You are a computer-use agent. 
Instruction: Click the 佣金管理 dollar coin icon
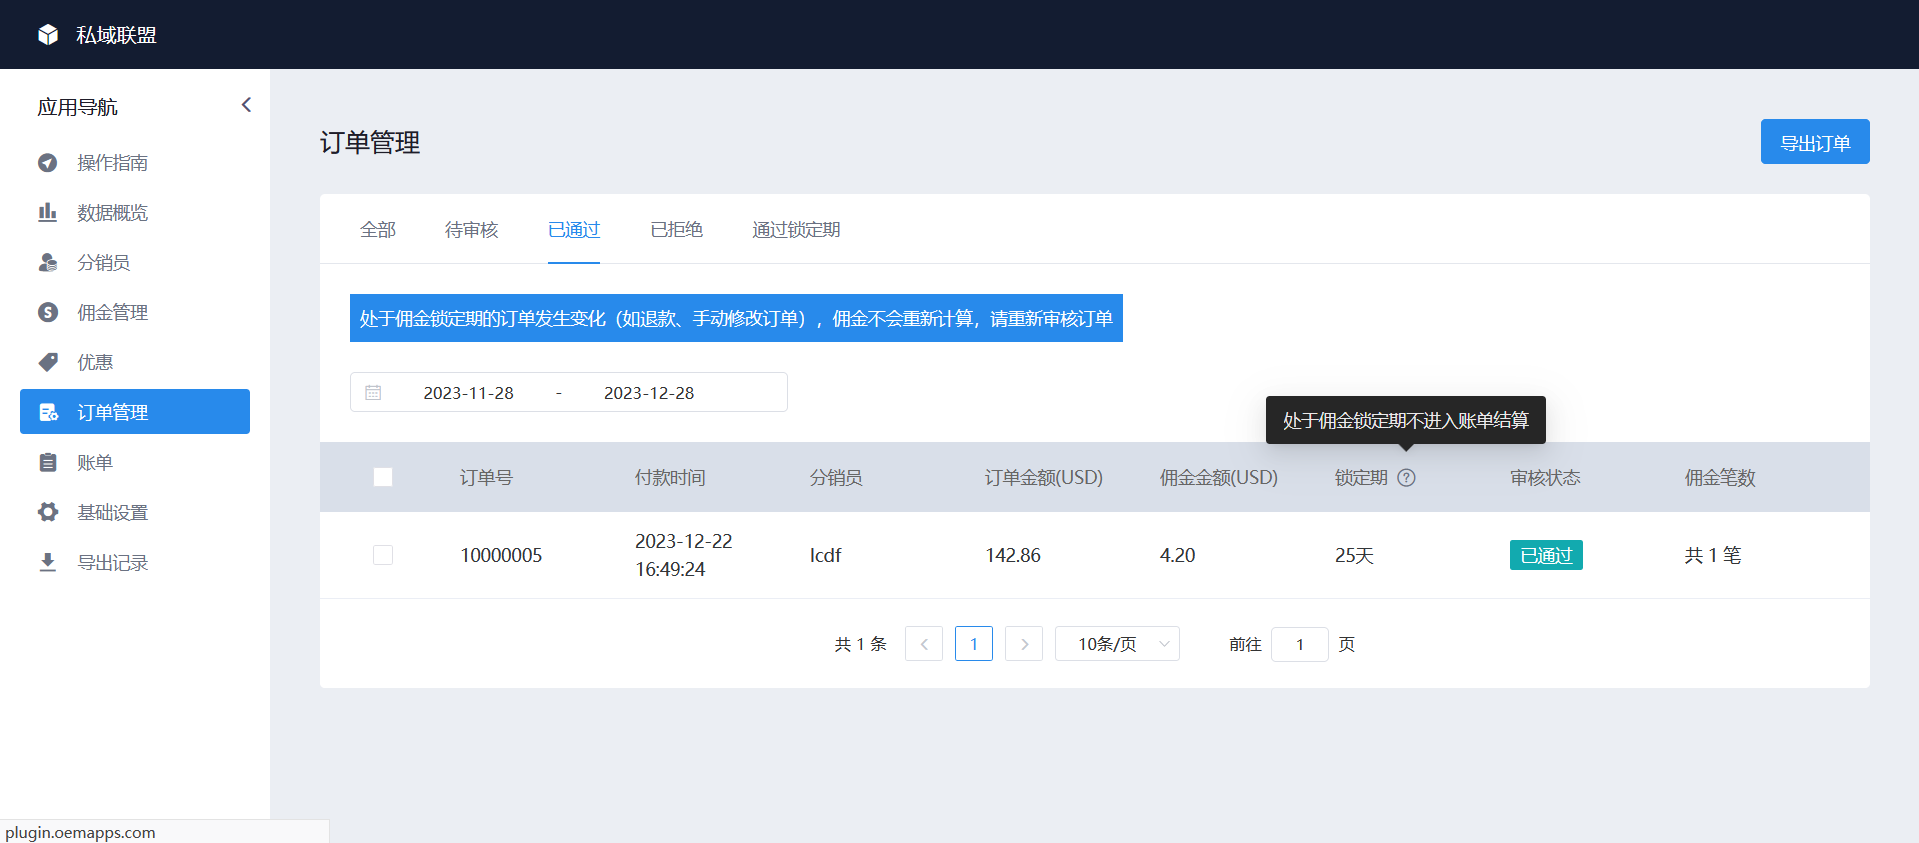coord(48,312)
